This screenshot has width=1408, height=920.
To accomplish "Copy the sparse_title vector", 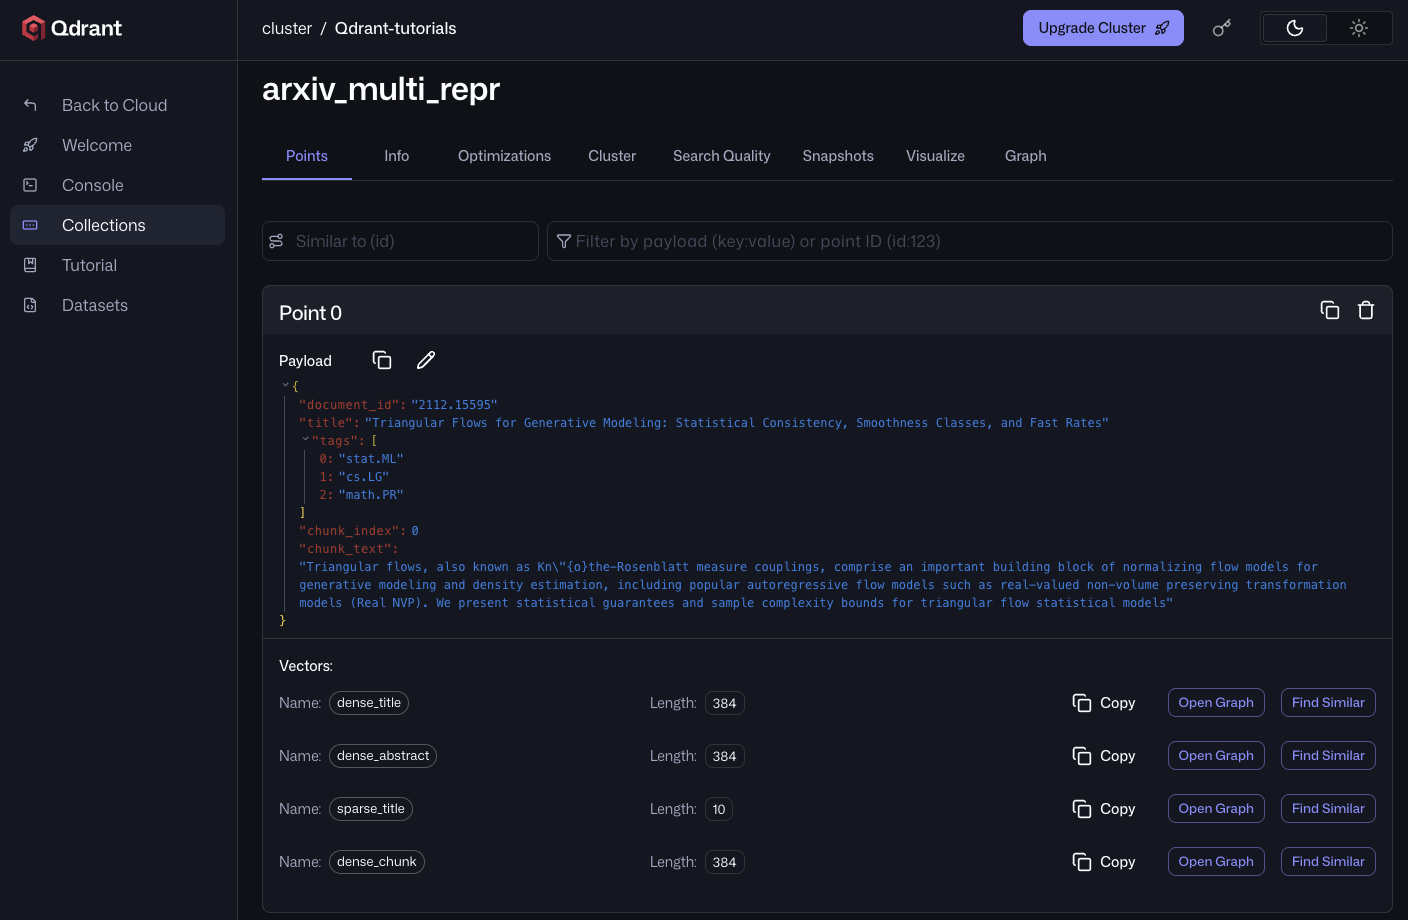I will [1104, 809].
